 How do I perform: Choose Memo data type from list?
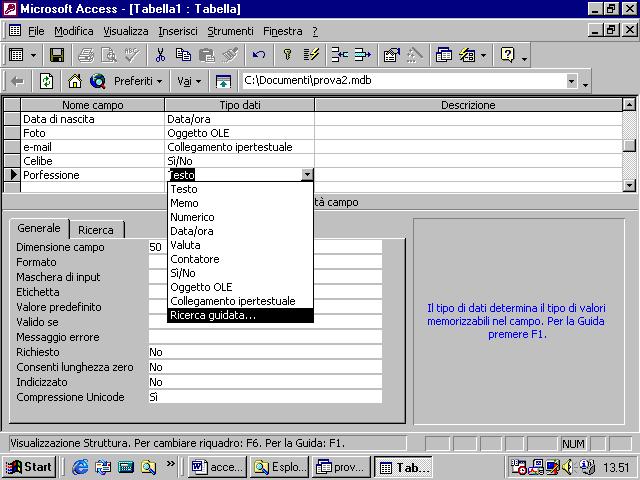(x=240, y=203)
